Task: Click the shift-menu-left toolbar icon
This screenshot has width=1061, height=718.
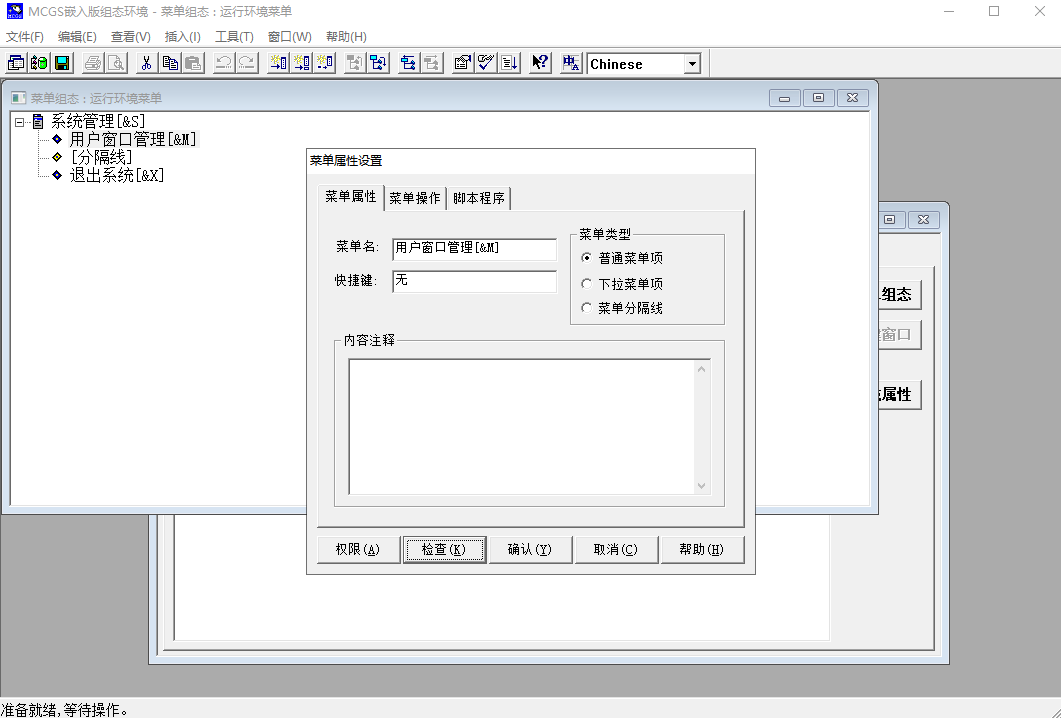Action: click(408, 63)
